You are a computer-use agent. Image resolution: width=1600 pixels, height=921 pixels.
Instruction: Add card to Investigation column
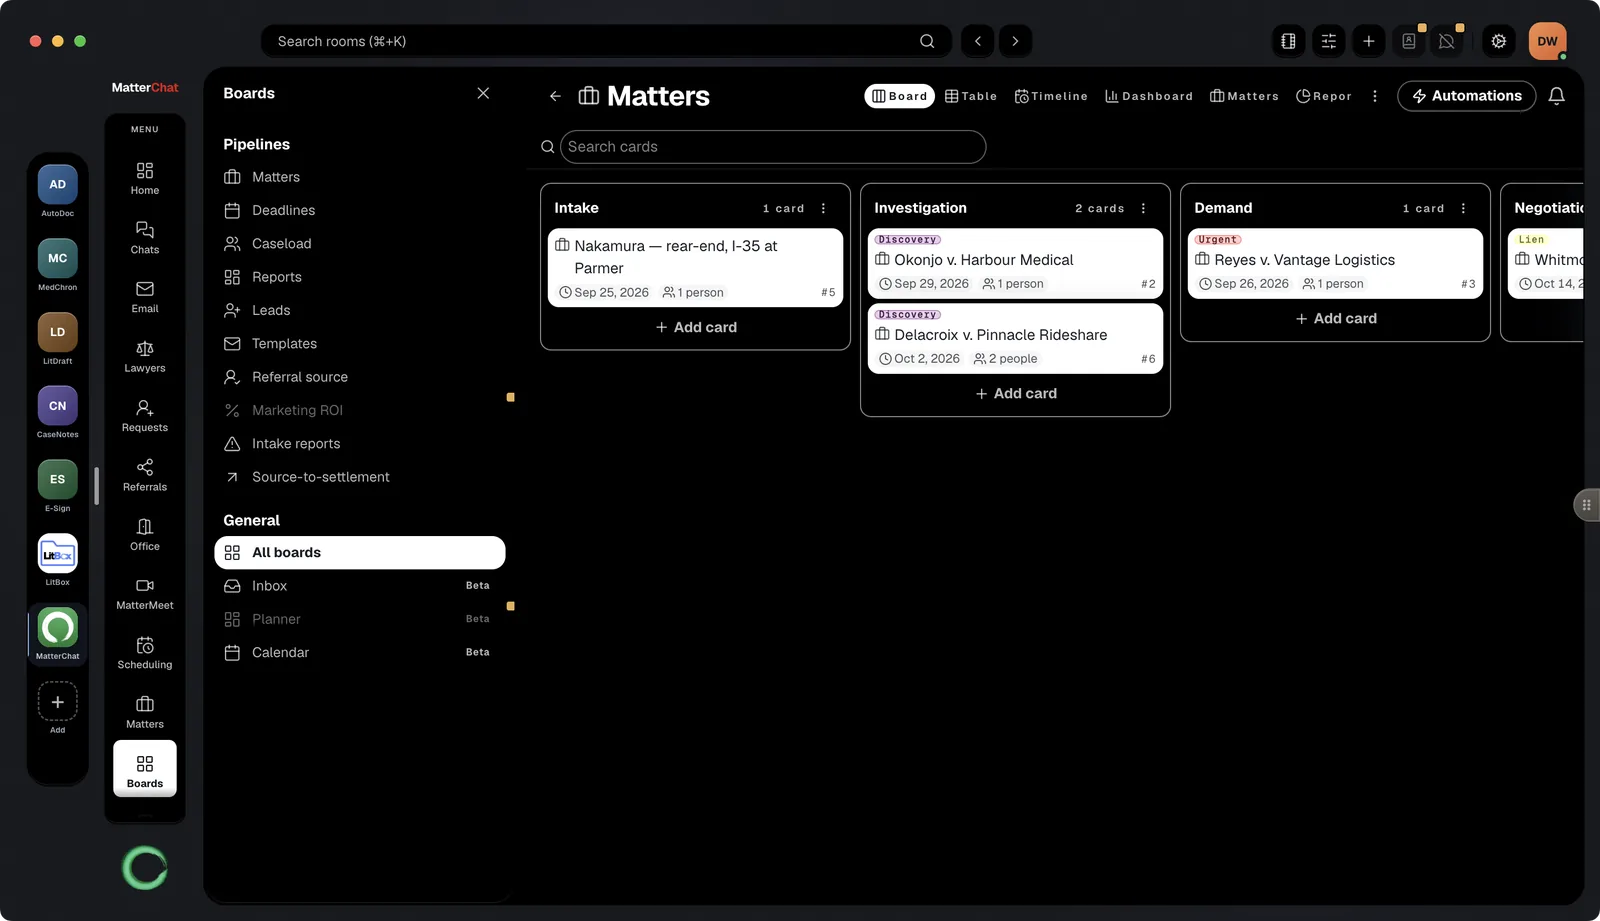(x=1015, y=393)
